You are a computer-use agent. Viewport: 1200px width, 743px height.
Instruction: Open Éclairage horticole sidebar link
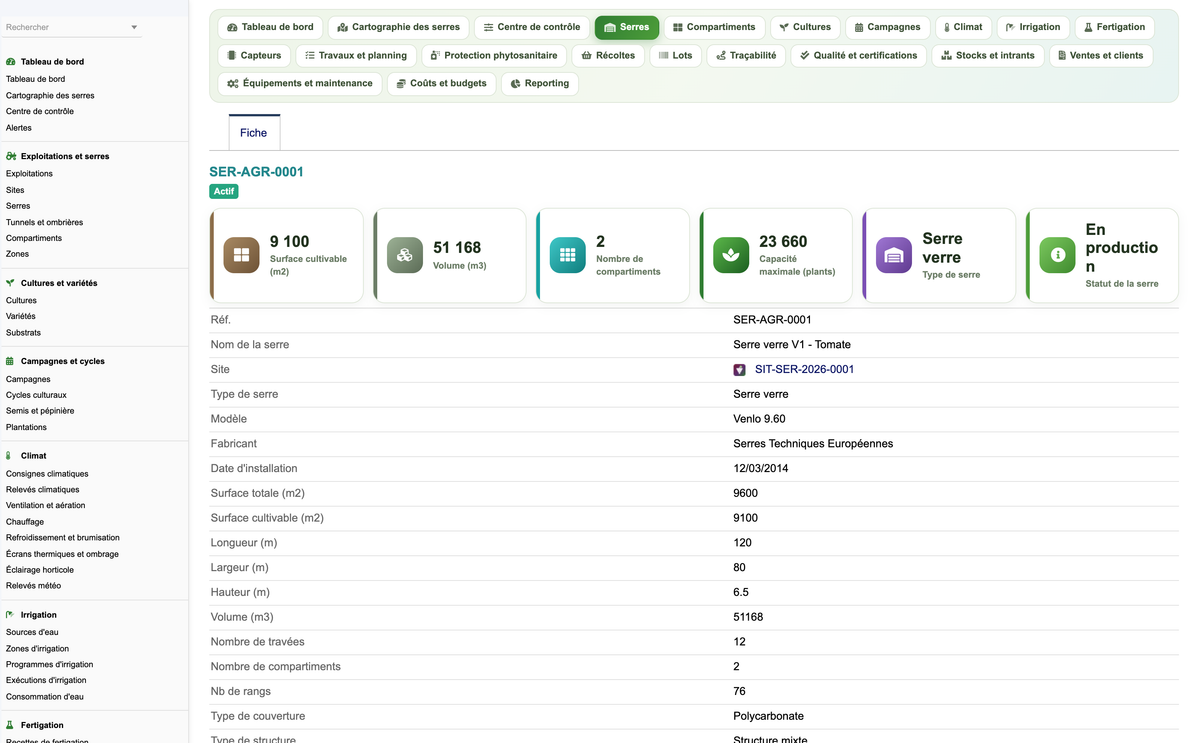[40, 570]
